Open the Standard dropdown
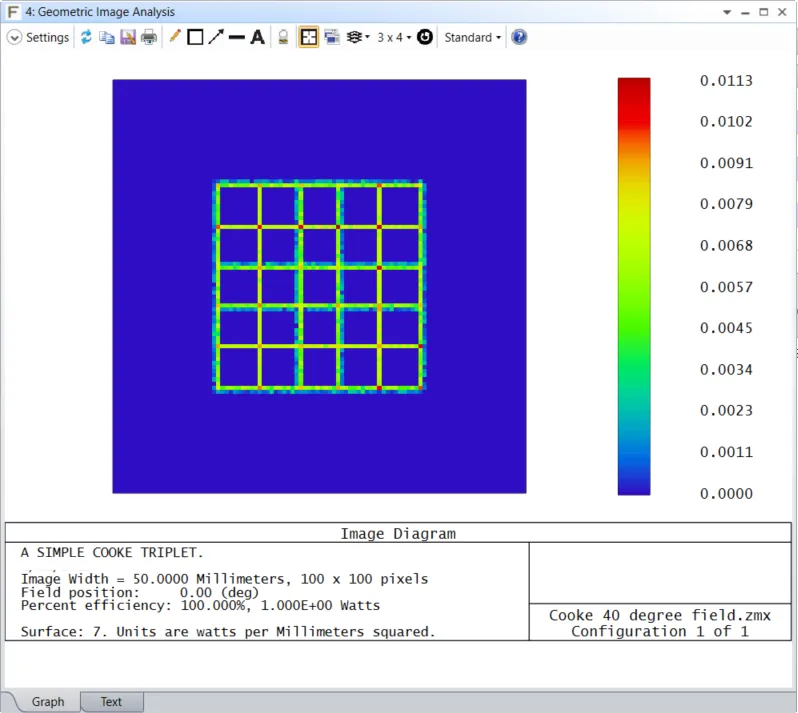This screenshot has width=798, height=713. (472, 37)
